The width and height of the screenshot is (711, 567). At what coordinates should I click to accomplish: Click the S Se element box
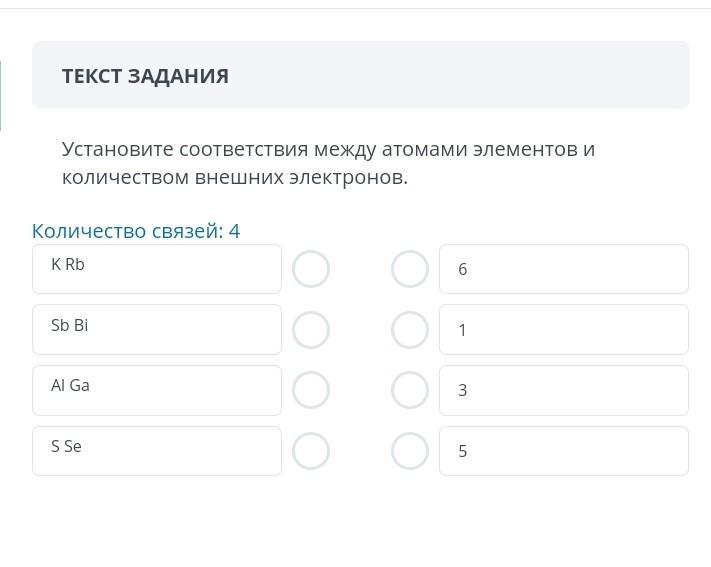pyautogui.click(x=157, y=451)
